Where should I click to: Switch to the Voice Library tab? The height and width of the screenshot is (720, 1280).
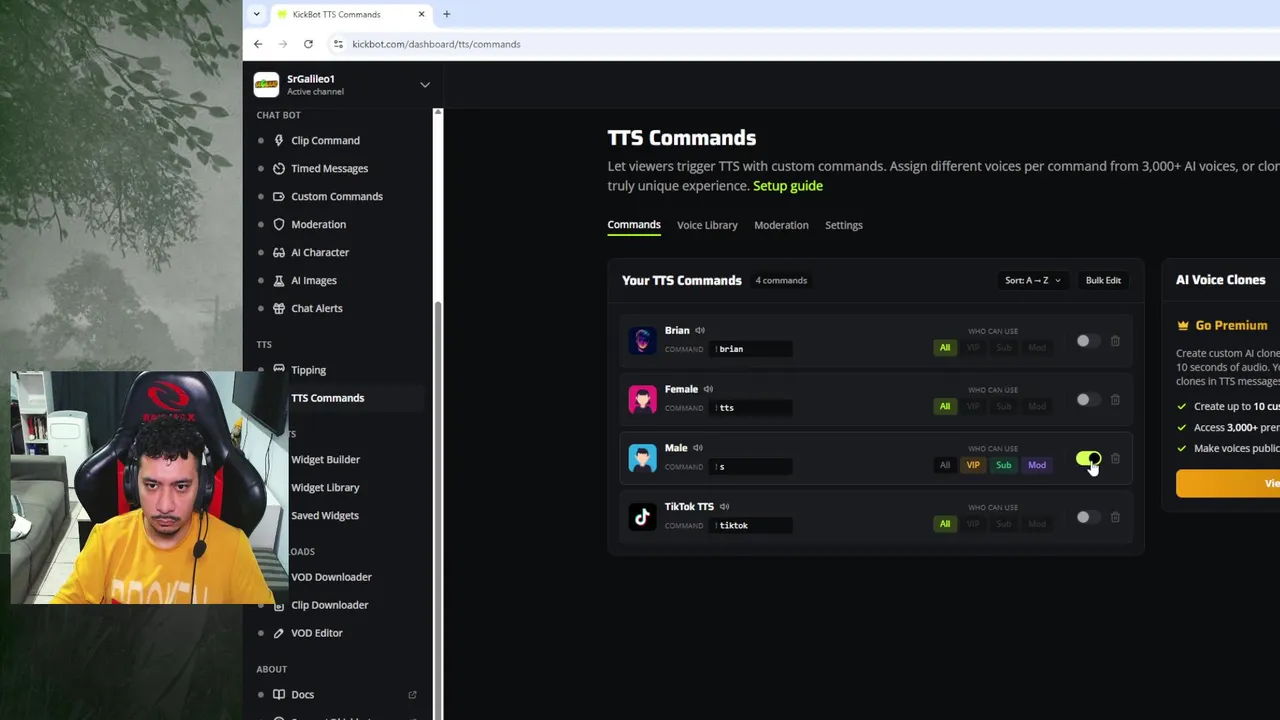[x=707, y=225]
